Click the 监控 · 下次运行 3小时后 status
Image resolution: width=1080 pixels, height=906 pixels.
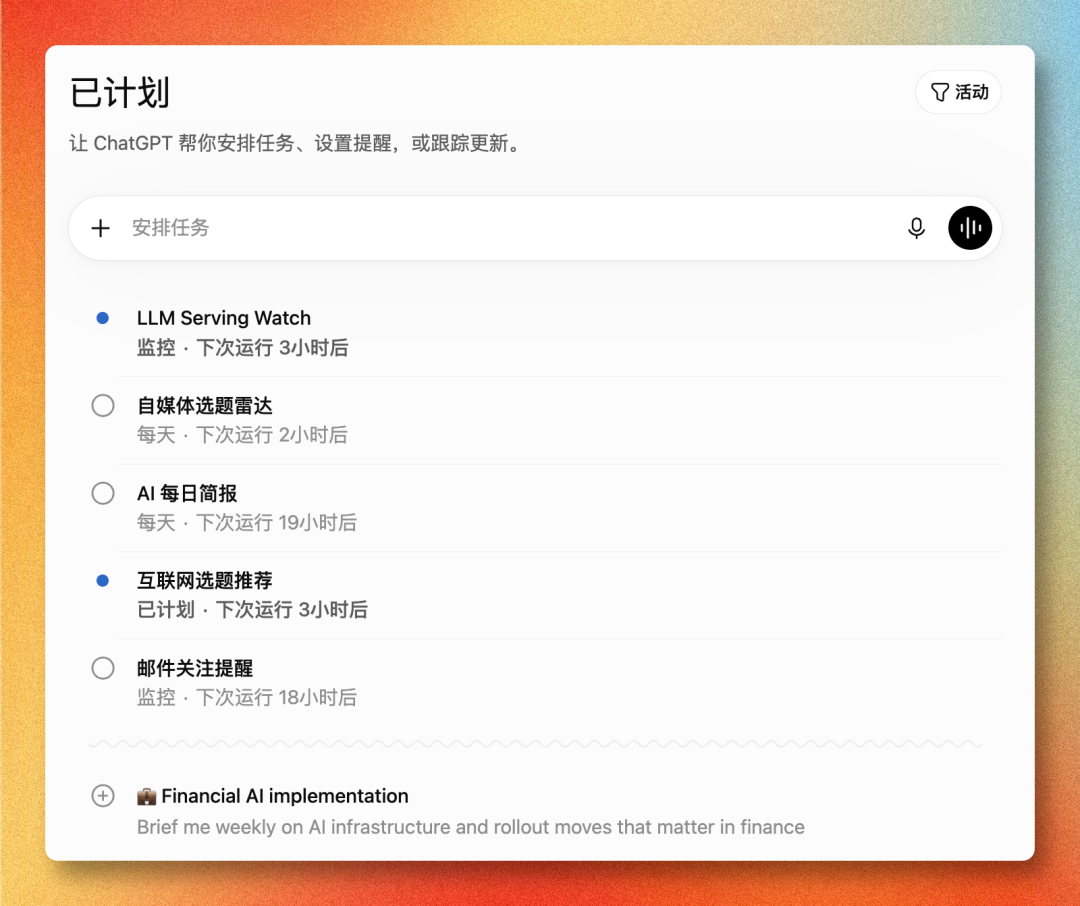click(242, 347)
